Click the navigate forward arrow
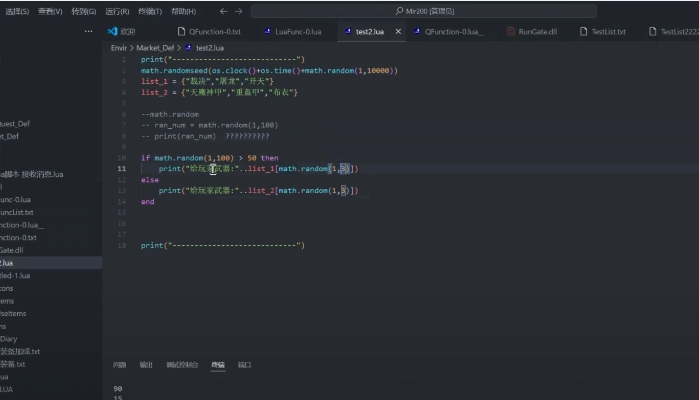Screen dimensions: 699x400 239,11
